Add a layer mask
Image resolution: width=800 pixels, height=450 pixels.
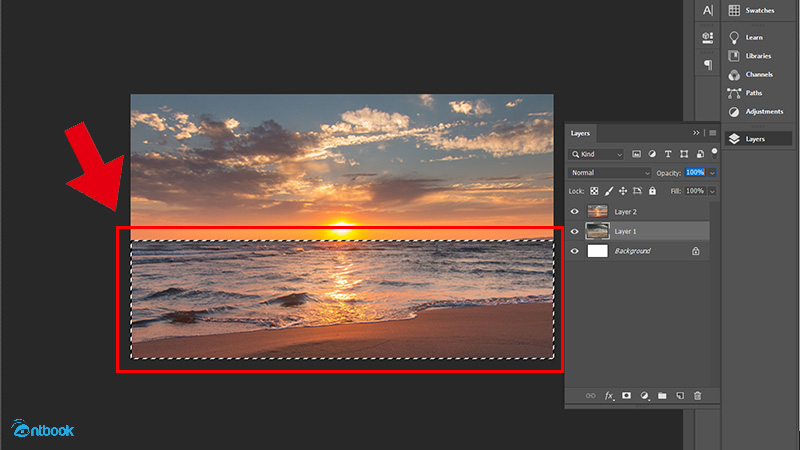pyautogui.click(x=627, y=395)
